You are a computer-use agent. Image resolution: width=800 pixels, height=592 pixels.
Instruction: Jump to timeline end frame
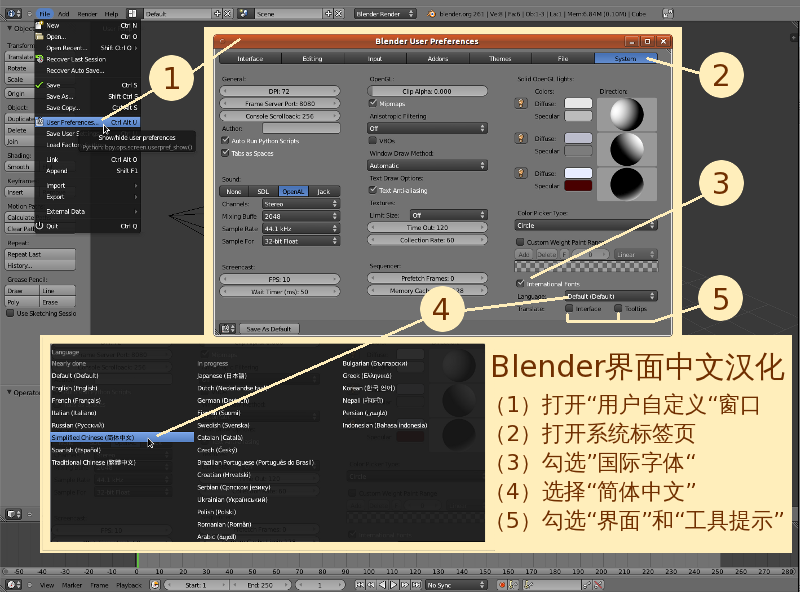416,585
